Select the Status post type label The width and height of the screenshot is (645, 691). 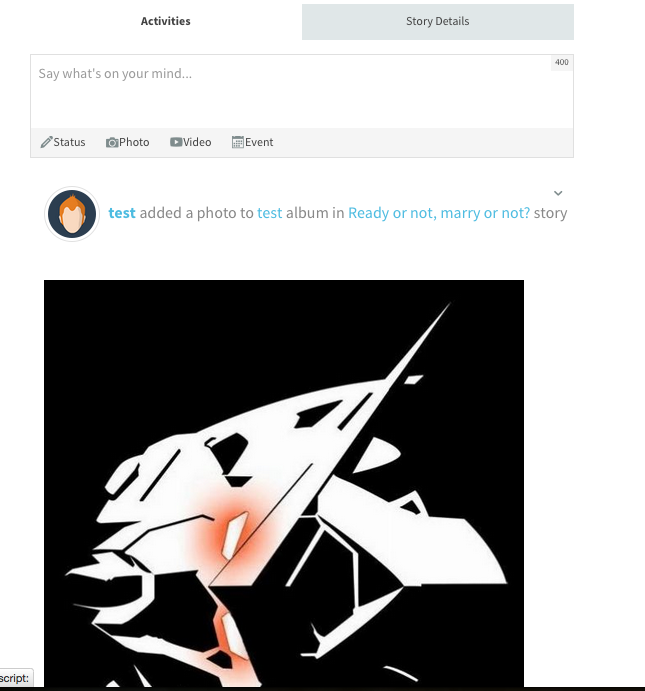click(x=69, y=142)
